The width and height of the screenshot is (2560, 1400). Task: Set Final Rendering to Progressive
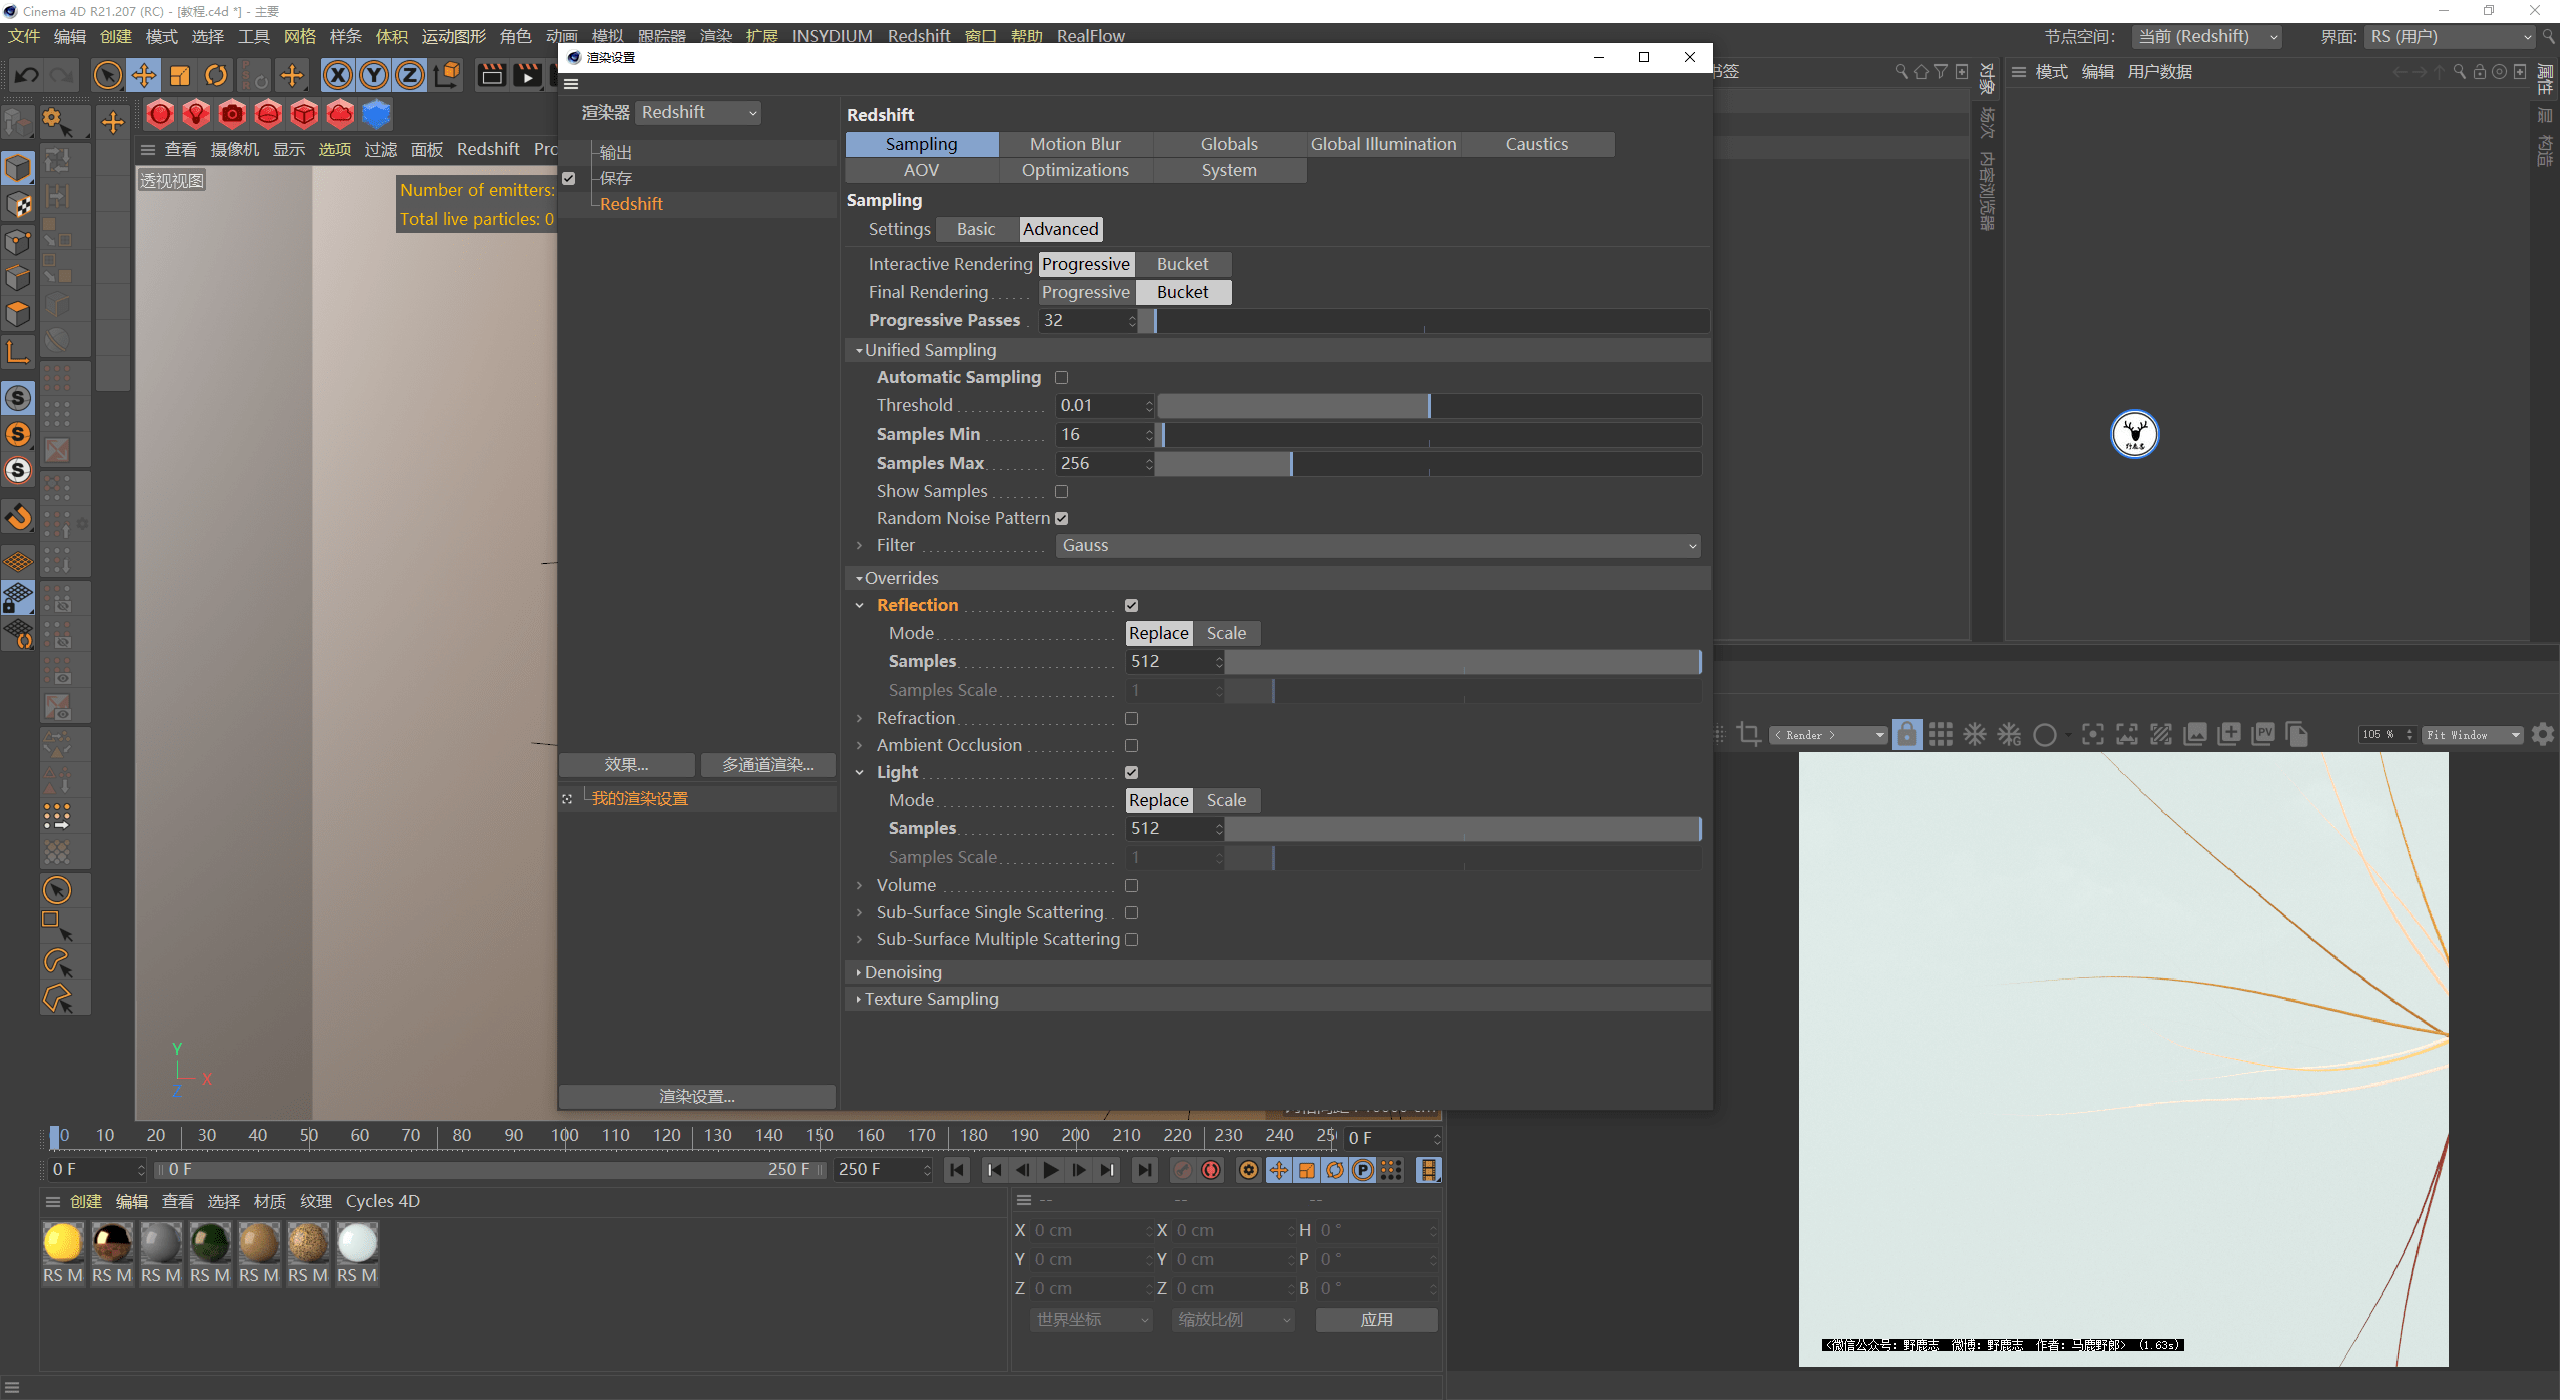[1085, 292]
